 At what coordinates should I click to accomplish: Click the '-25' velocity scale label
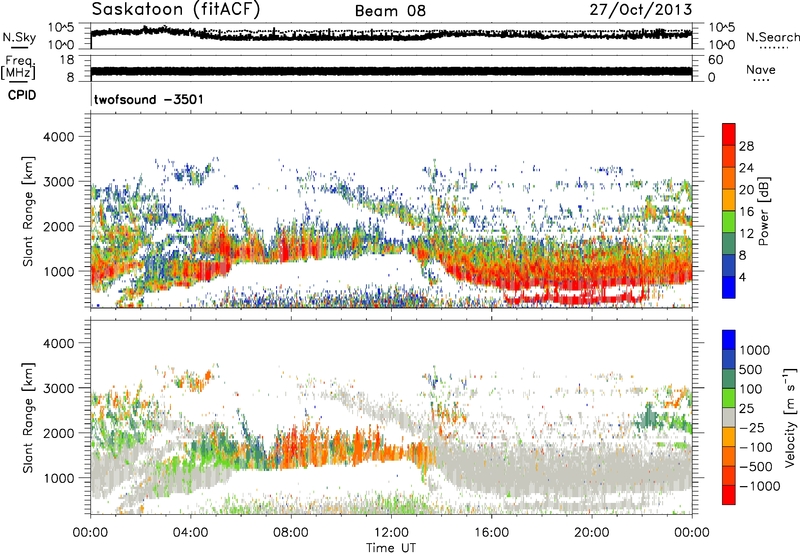[752, 427]
